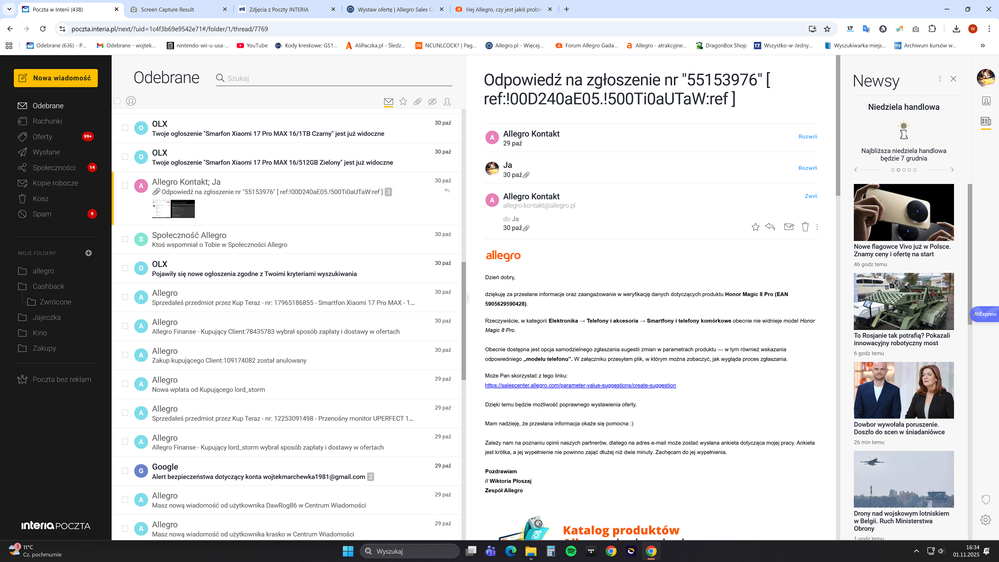999x562 pixels.
Task: Collapse the open message using Zwiń
Action: 810,196
